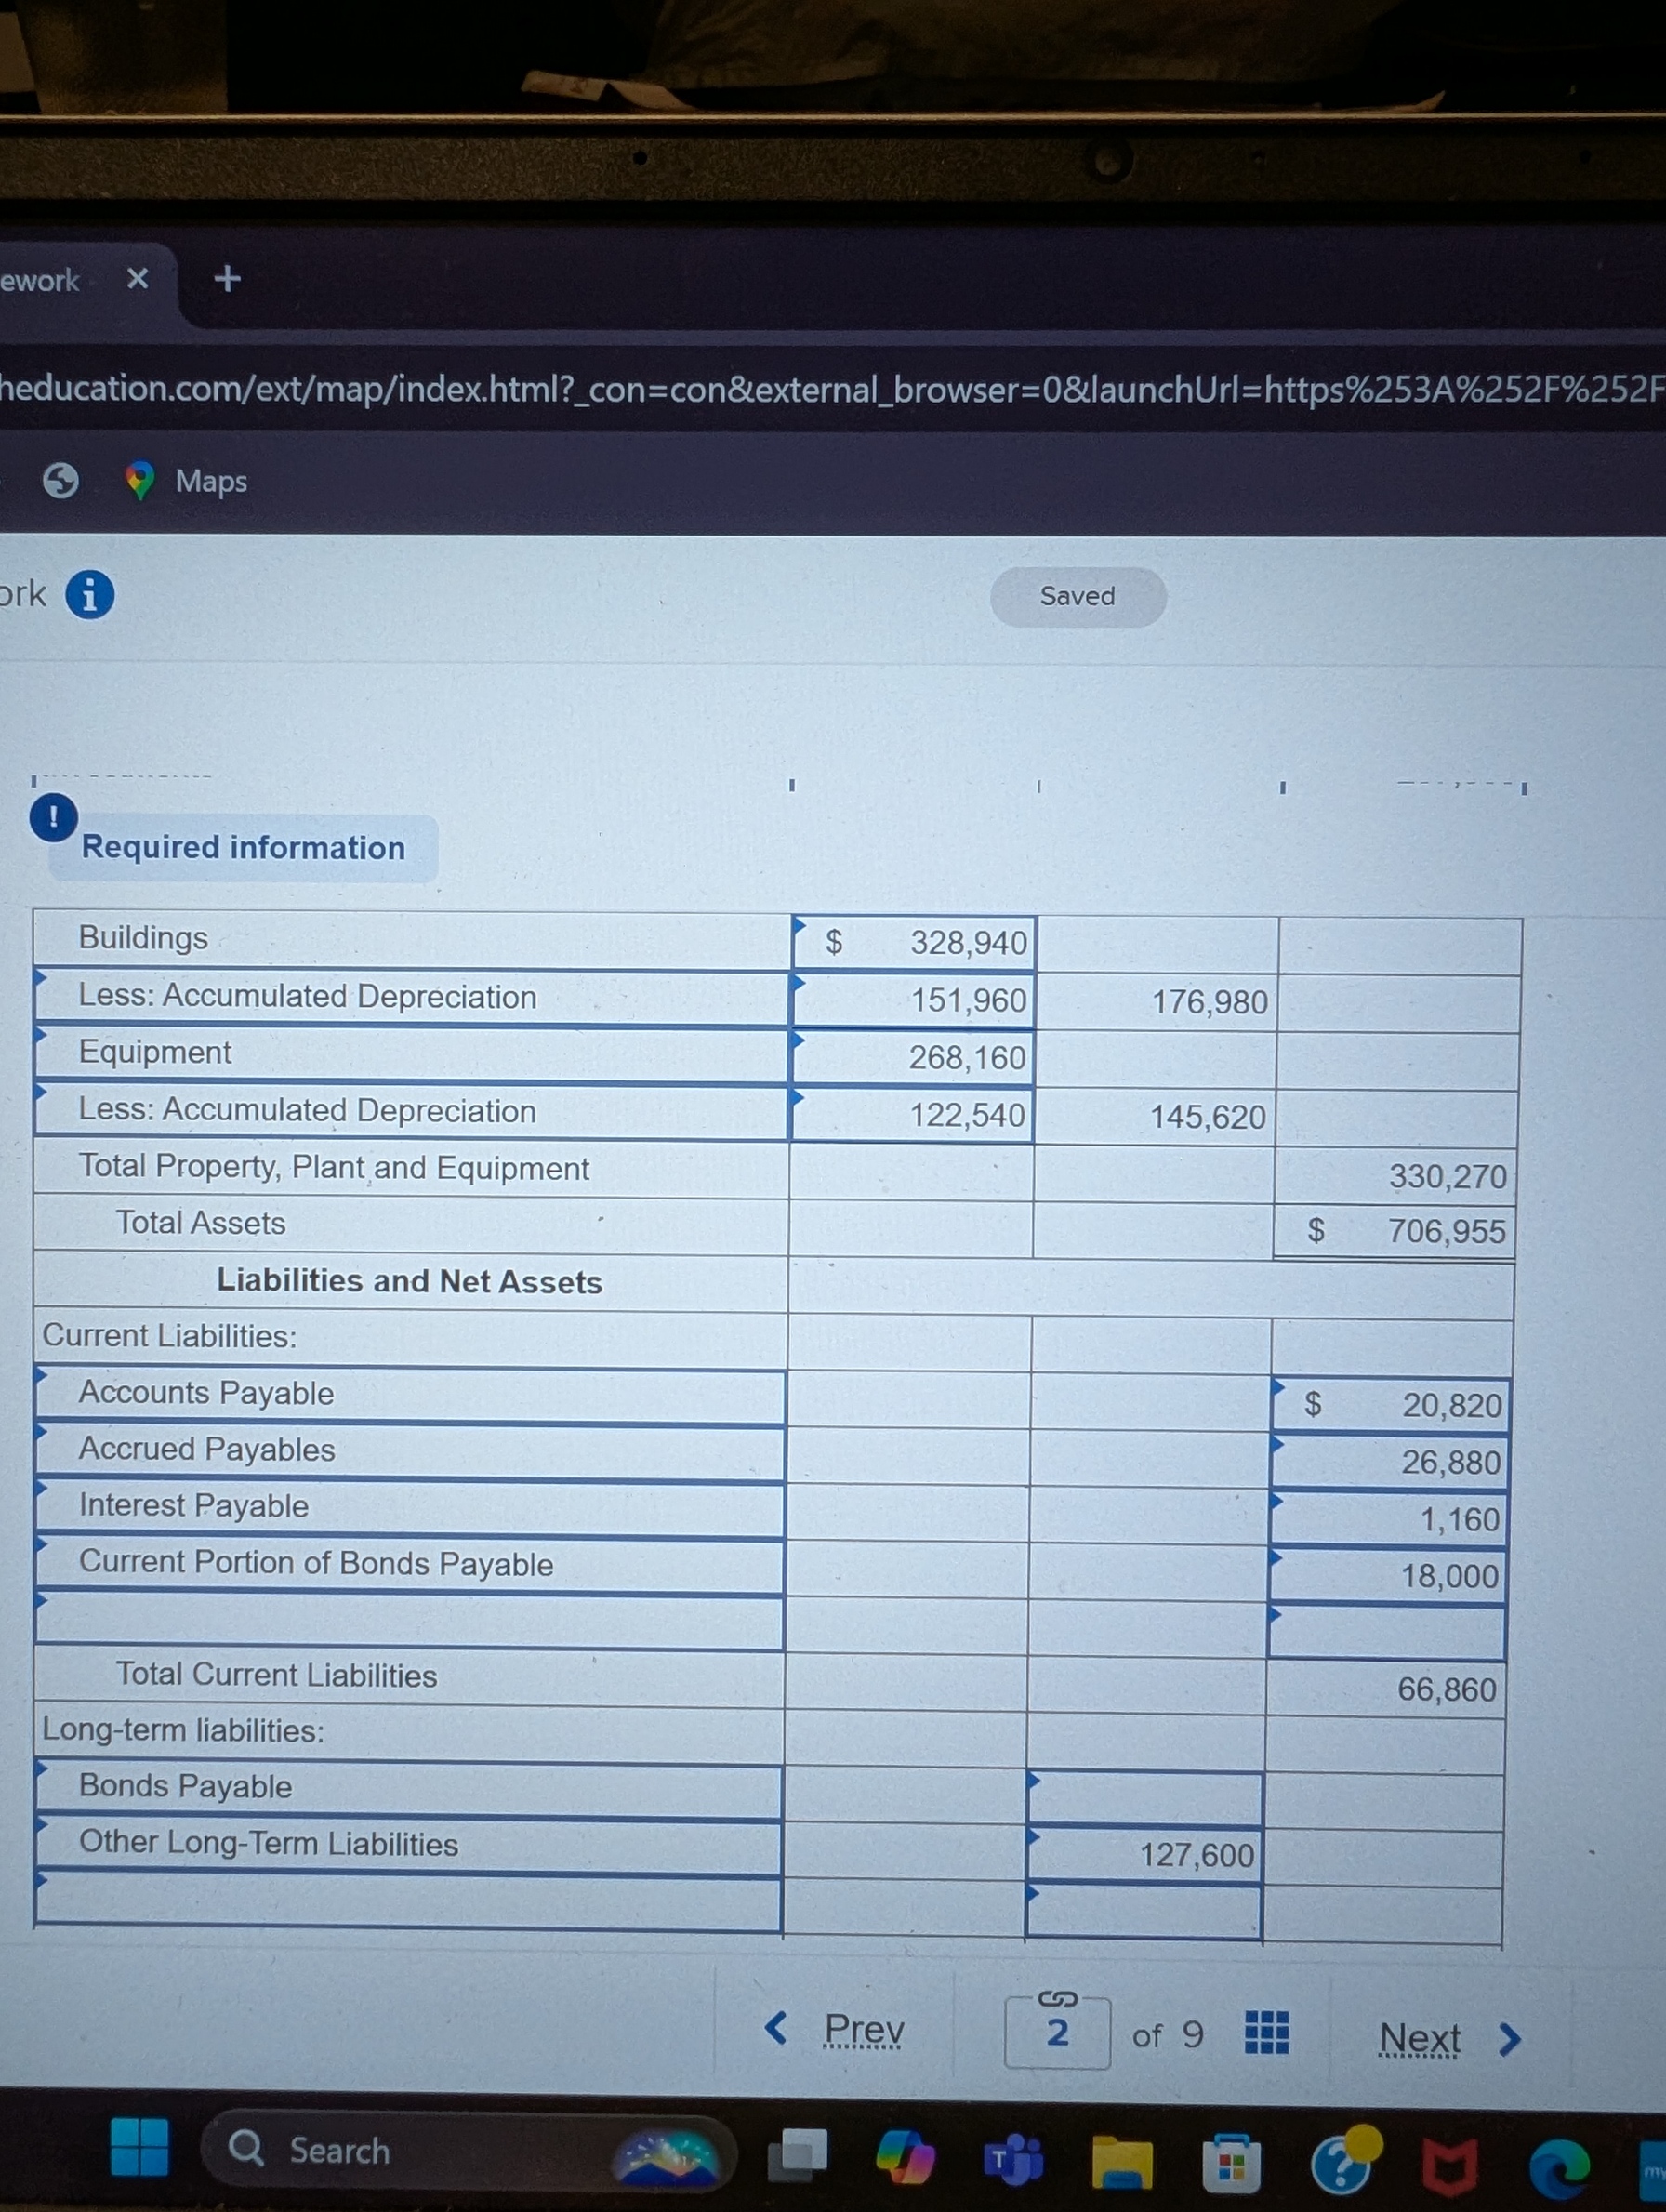The width and height of the screenshot is (1666, 2212).
Task: Select the Buildings row label
Action: 143,938
